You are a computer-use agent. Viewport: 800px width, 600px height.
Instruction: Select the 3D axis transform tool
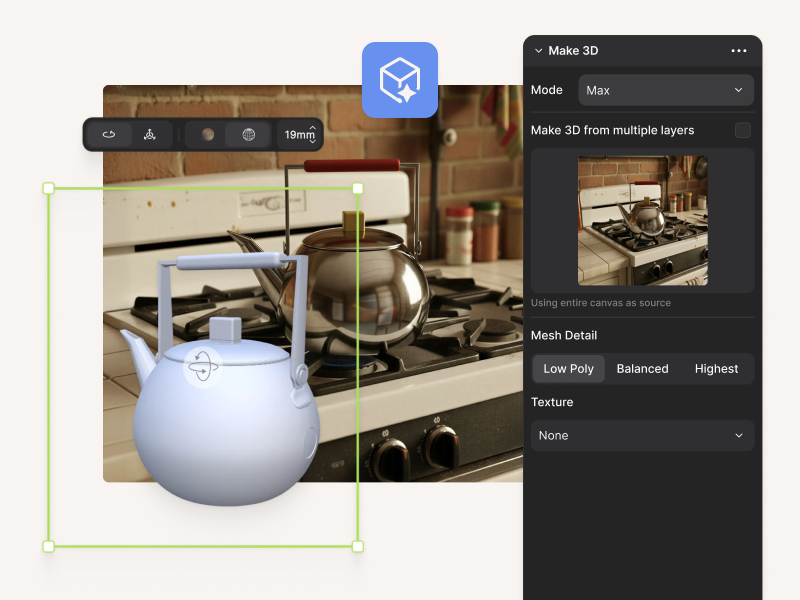[x=149, y=134]
